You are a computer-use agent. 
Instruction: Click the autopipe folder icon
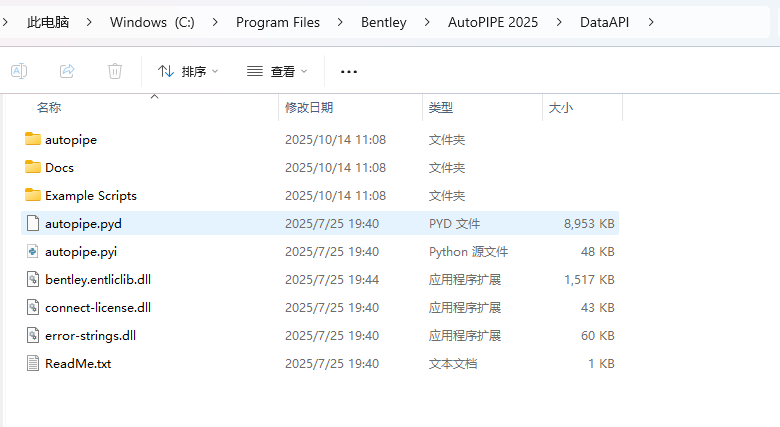(x=33, y=139)
